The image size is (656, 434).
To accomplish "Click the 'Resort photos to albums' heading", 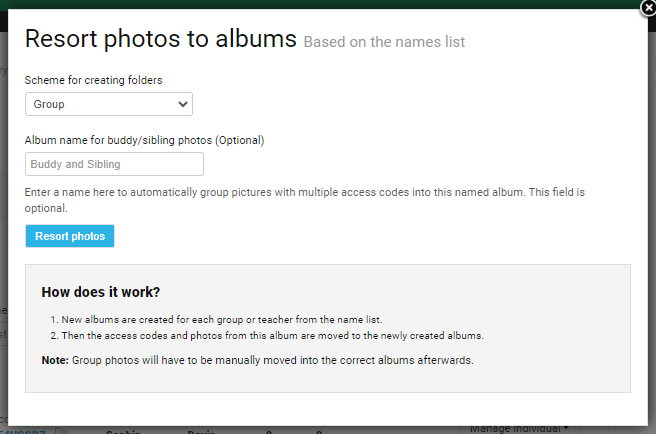I will point(161,39).
